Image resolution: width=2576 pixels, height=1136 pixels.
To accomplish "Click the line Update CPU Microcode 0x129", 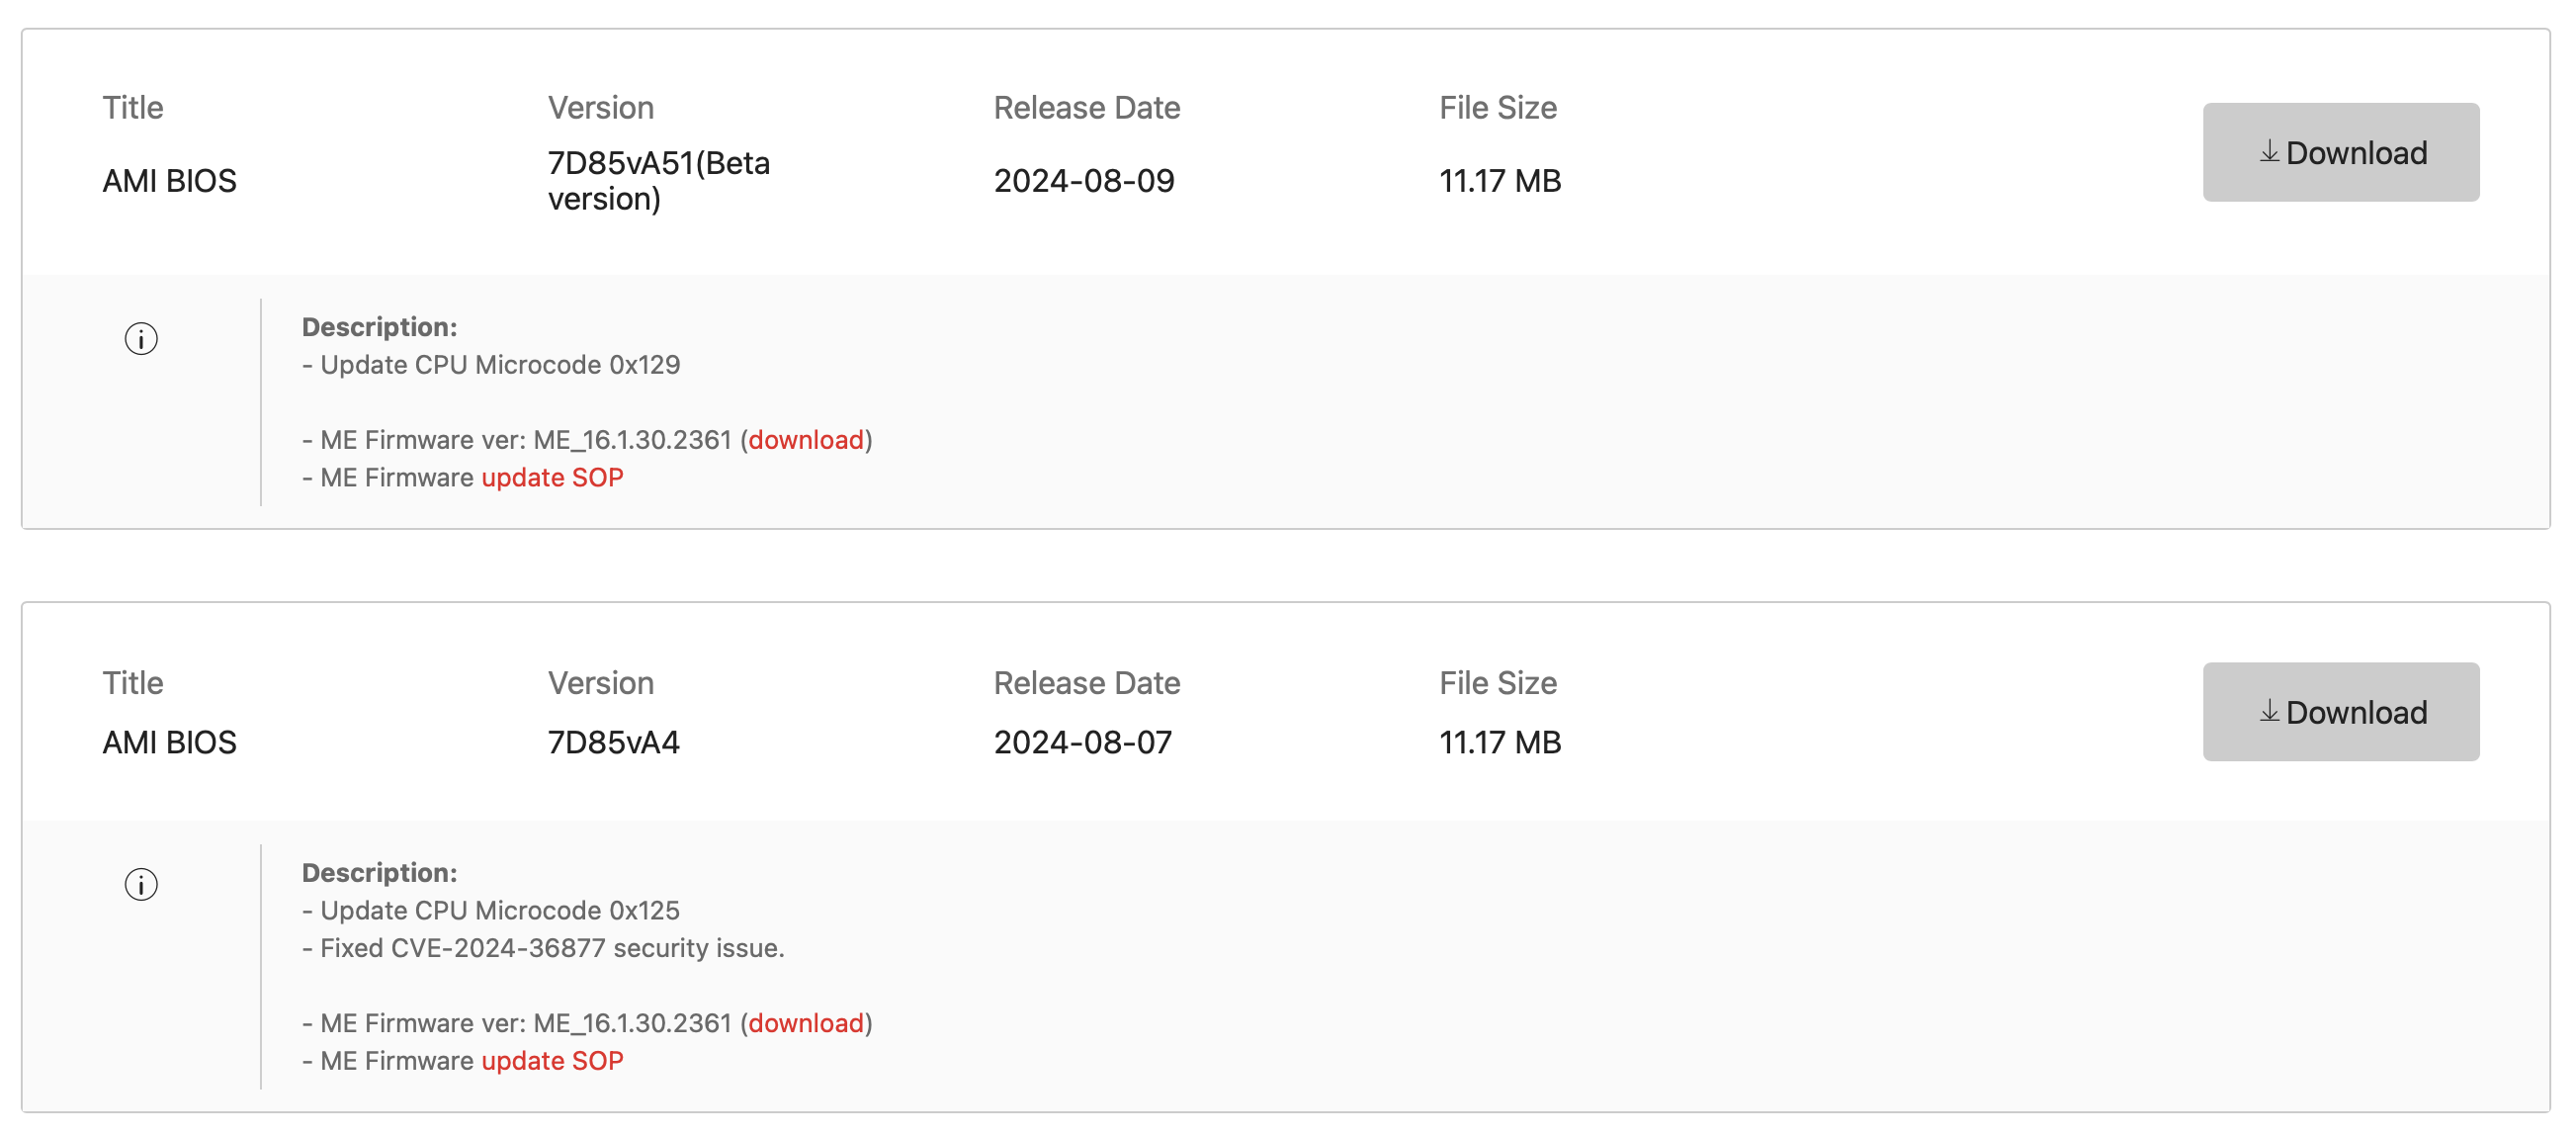I will click(x=491, y=365).
